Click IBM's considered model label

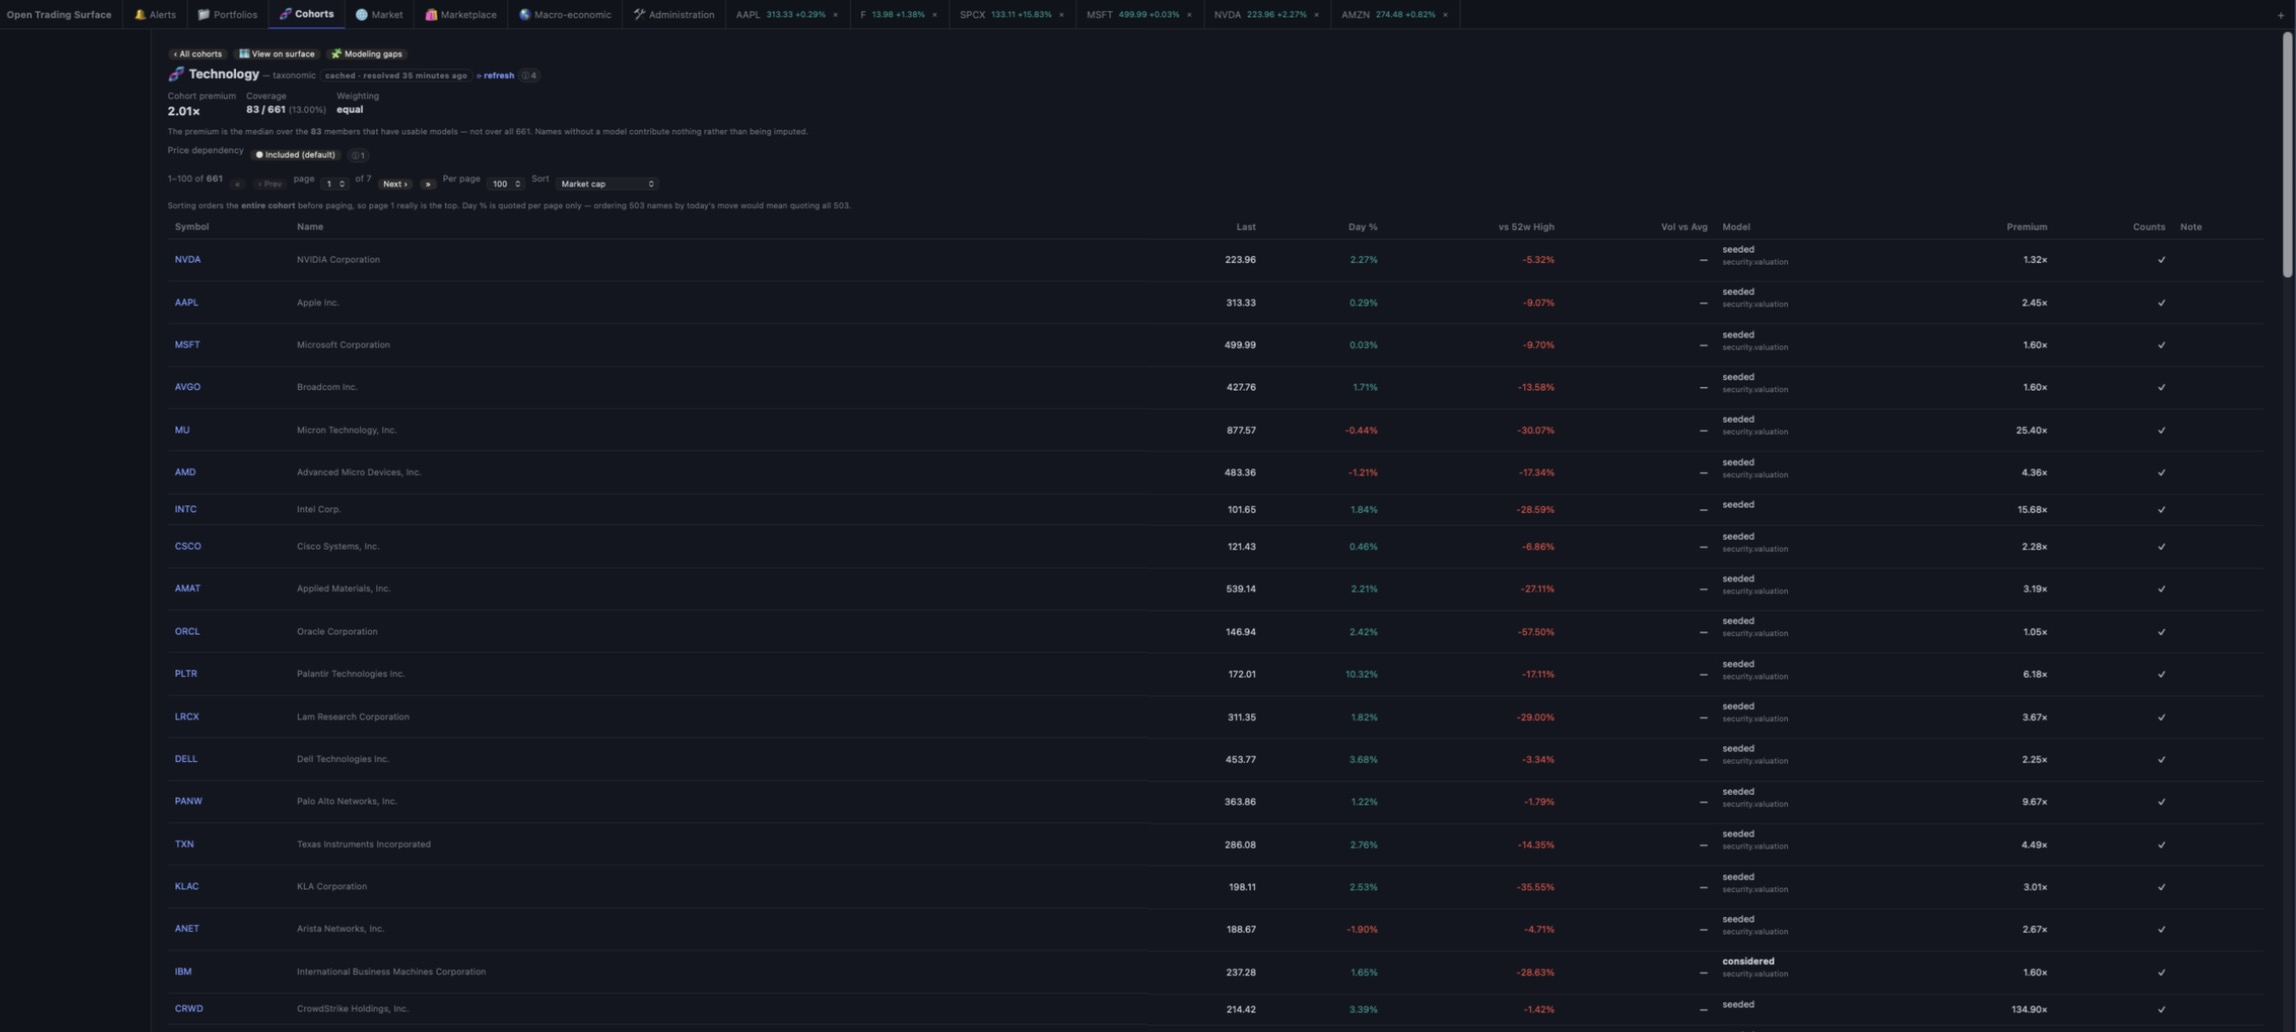coord(1748,961)
